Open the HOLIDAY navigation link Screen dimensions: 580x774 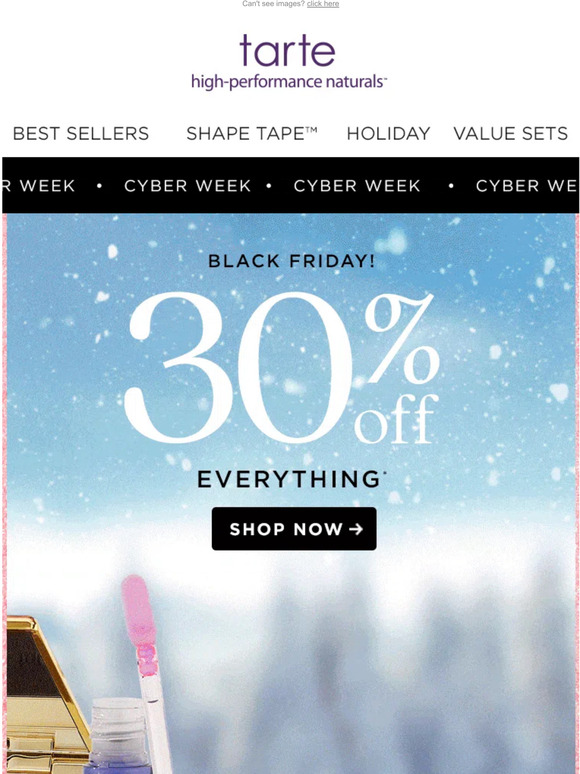click(x=388, y=133)
